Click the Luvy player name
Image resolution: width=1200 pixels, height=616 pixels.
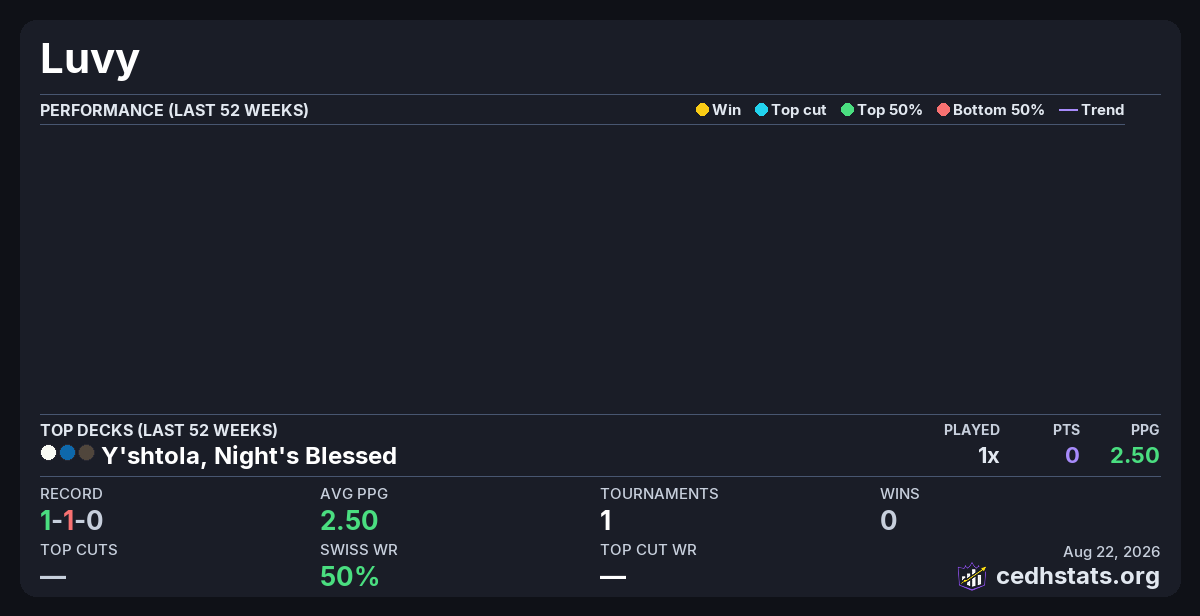pyautogui.click(x=89, y=60)
